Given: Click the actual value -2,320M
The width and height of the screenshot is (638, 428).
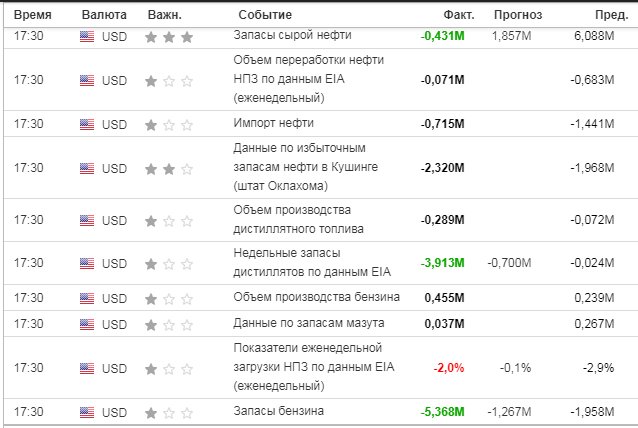Looking at the screenshot, I should coord(442,168).
